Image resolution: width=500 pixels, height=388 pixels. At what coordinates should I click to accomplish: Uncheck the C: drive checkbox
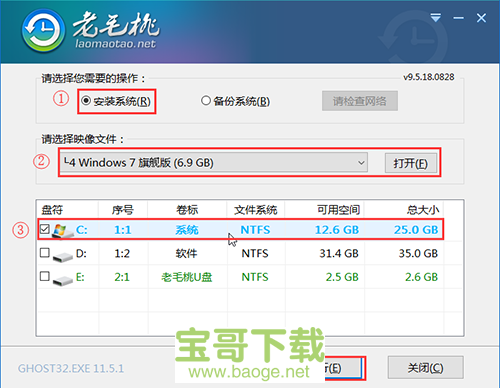click(45, 229)
